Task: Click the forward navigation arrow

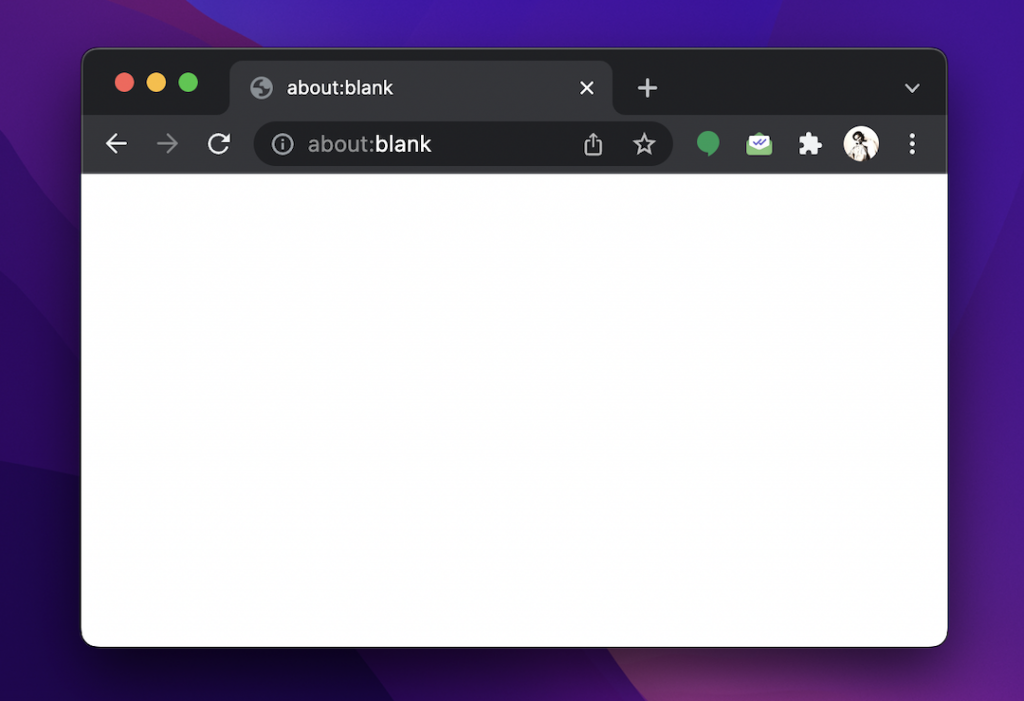Action: pyautogui.click(x=168, y=144)
